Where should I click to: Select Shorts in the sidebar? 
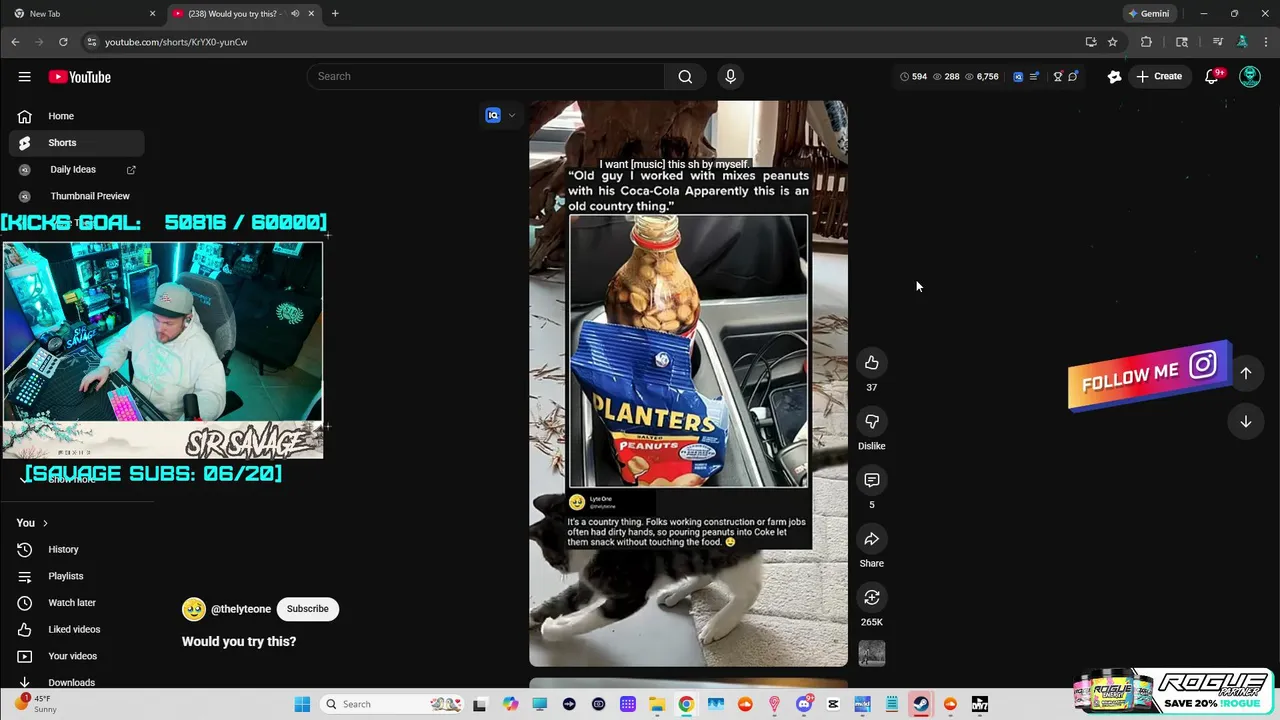[x=76, y=142]
